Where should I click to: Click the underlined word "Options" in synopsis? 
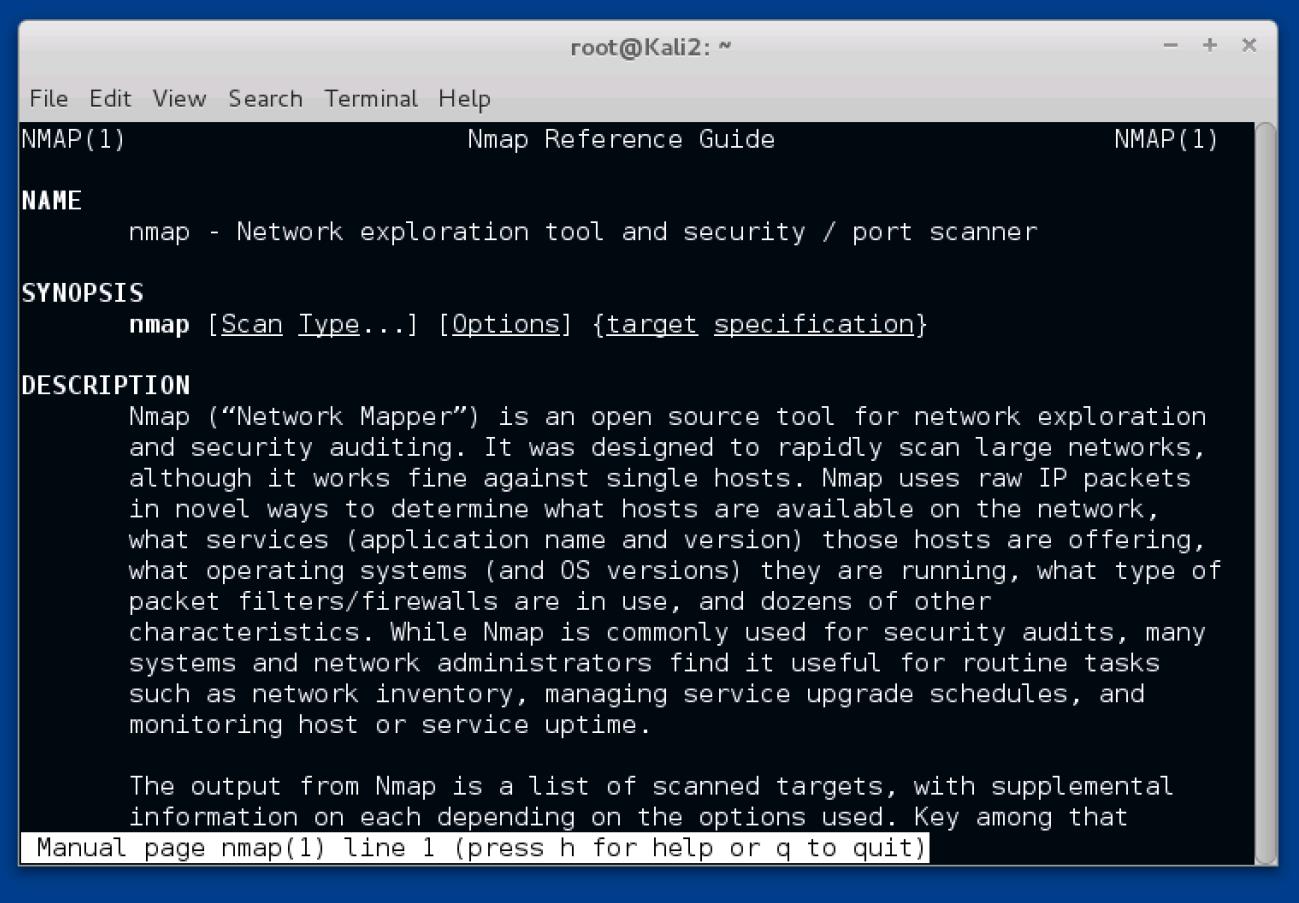[x=506, y=325]
